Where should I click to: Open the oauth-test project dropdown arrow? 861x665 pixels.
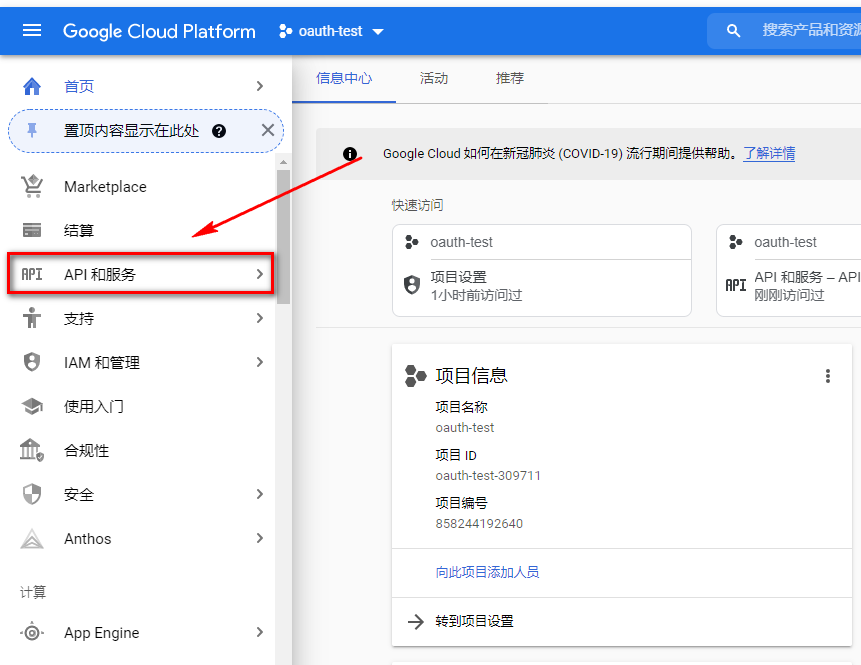(378, 32)
